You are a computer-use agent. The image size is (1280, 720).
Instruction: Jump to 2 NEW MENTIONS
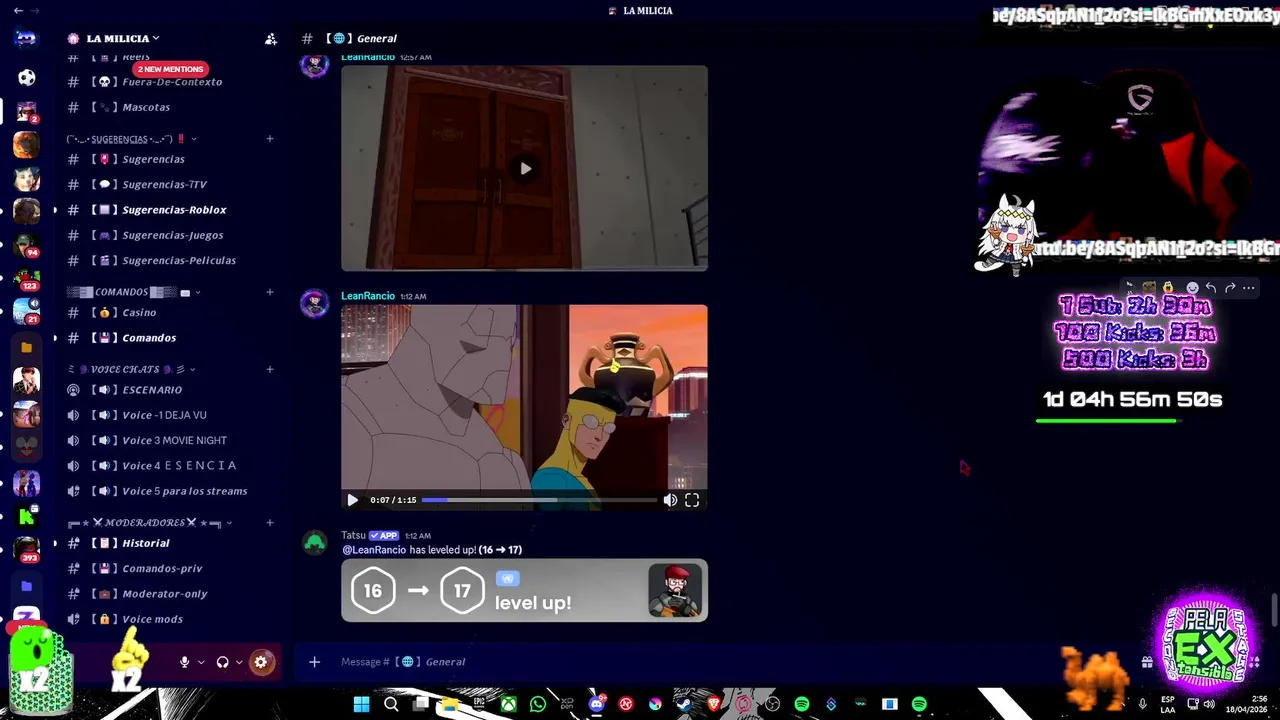[171, 69]
